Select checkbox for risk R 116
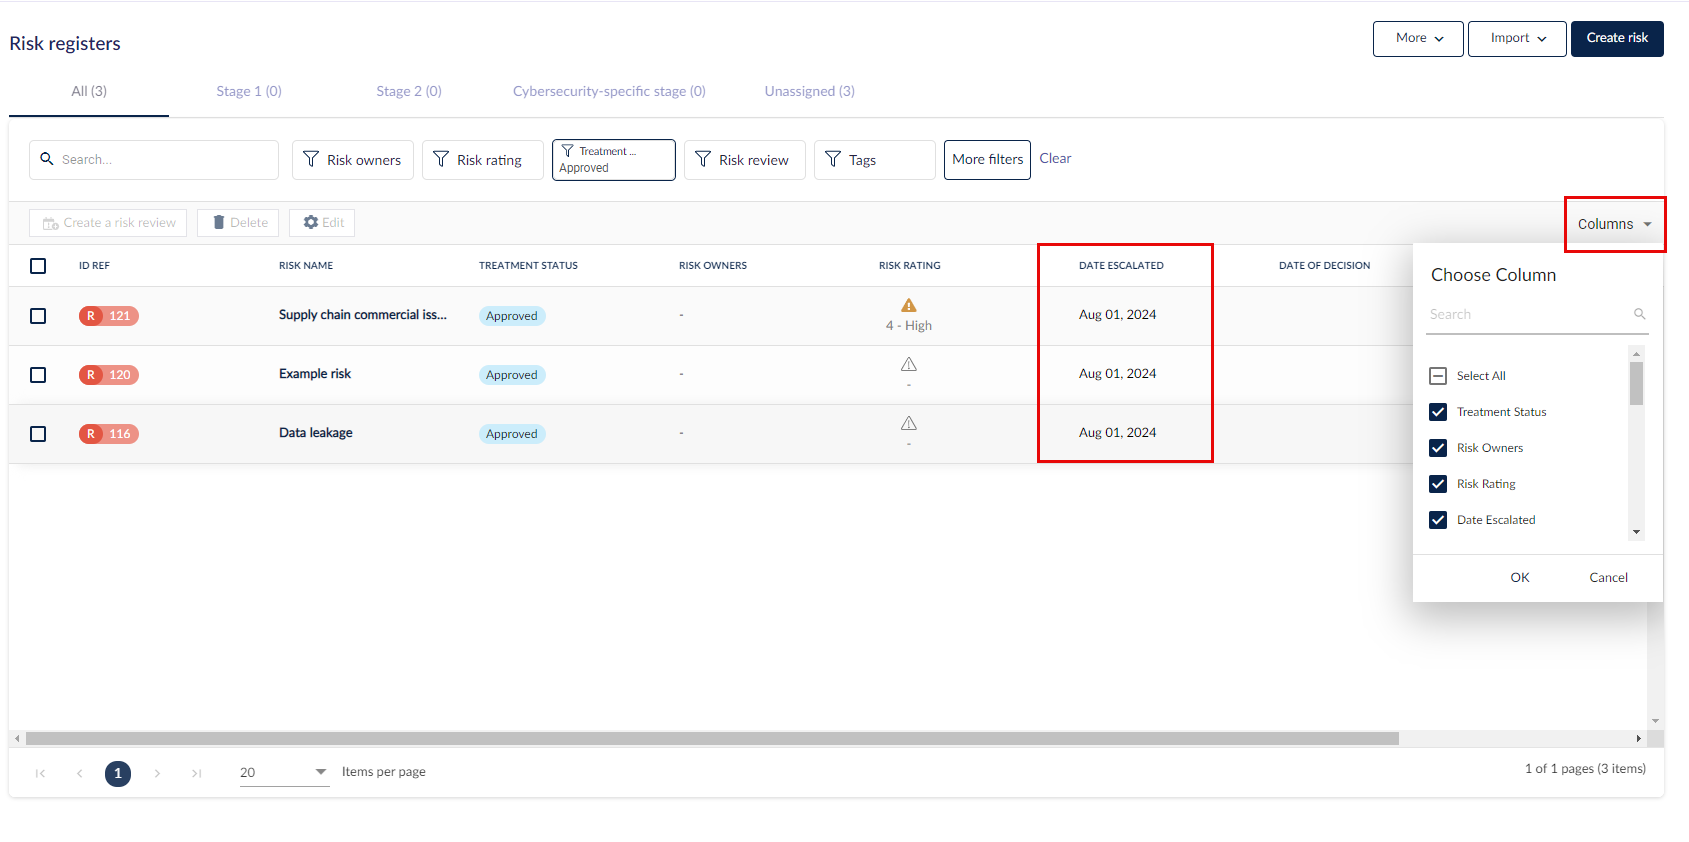 [38, 434]
